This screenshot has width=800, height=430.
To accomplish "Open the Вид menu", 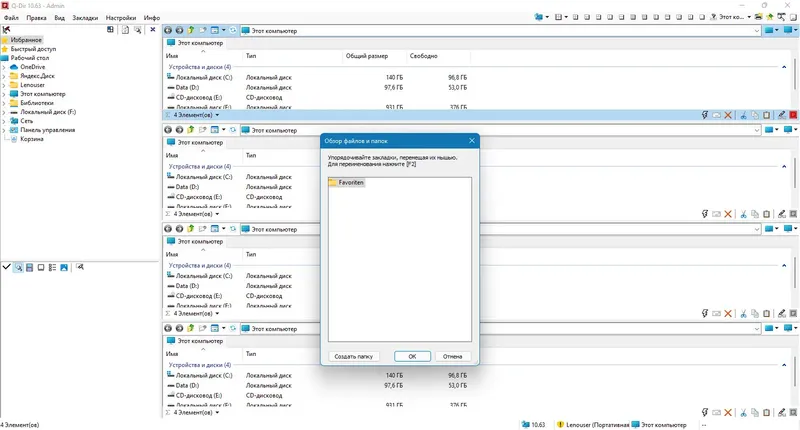I will (x=60, y=17).
